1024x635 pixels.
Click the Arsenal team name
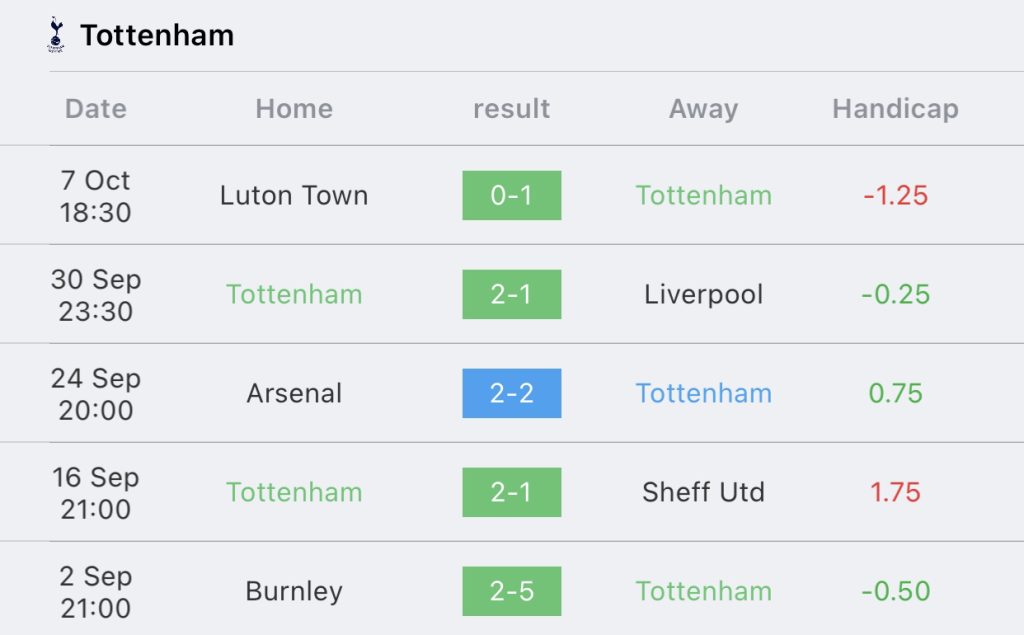pos(294,393)
